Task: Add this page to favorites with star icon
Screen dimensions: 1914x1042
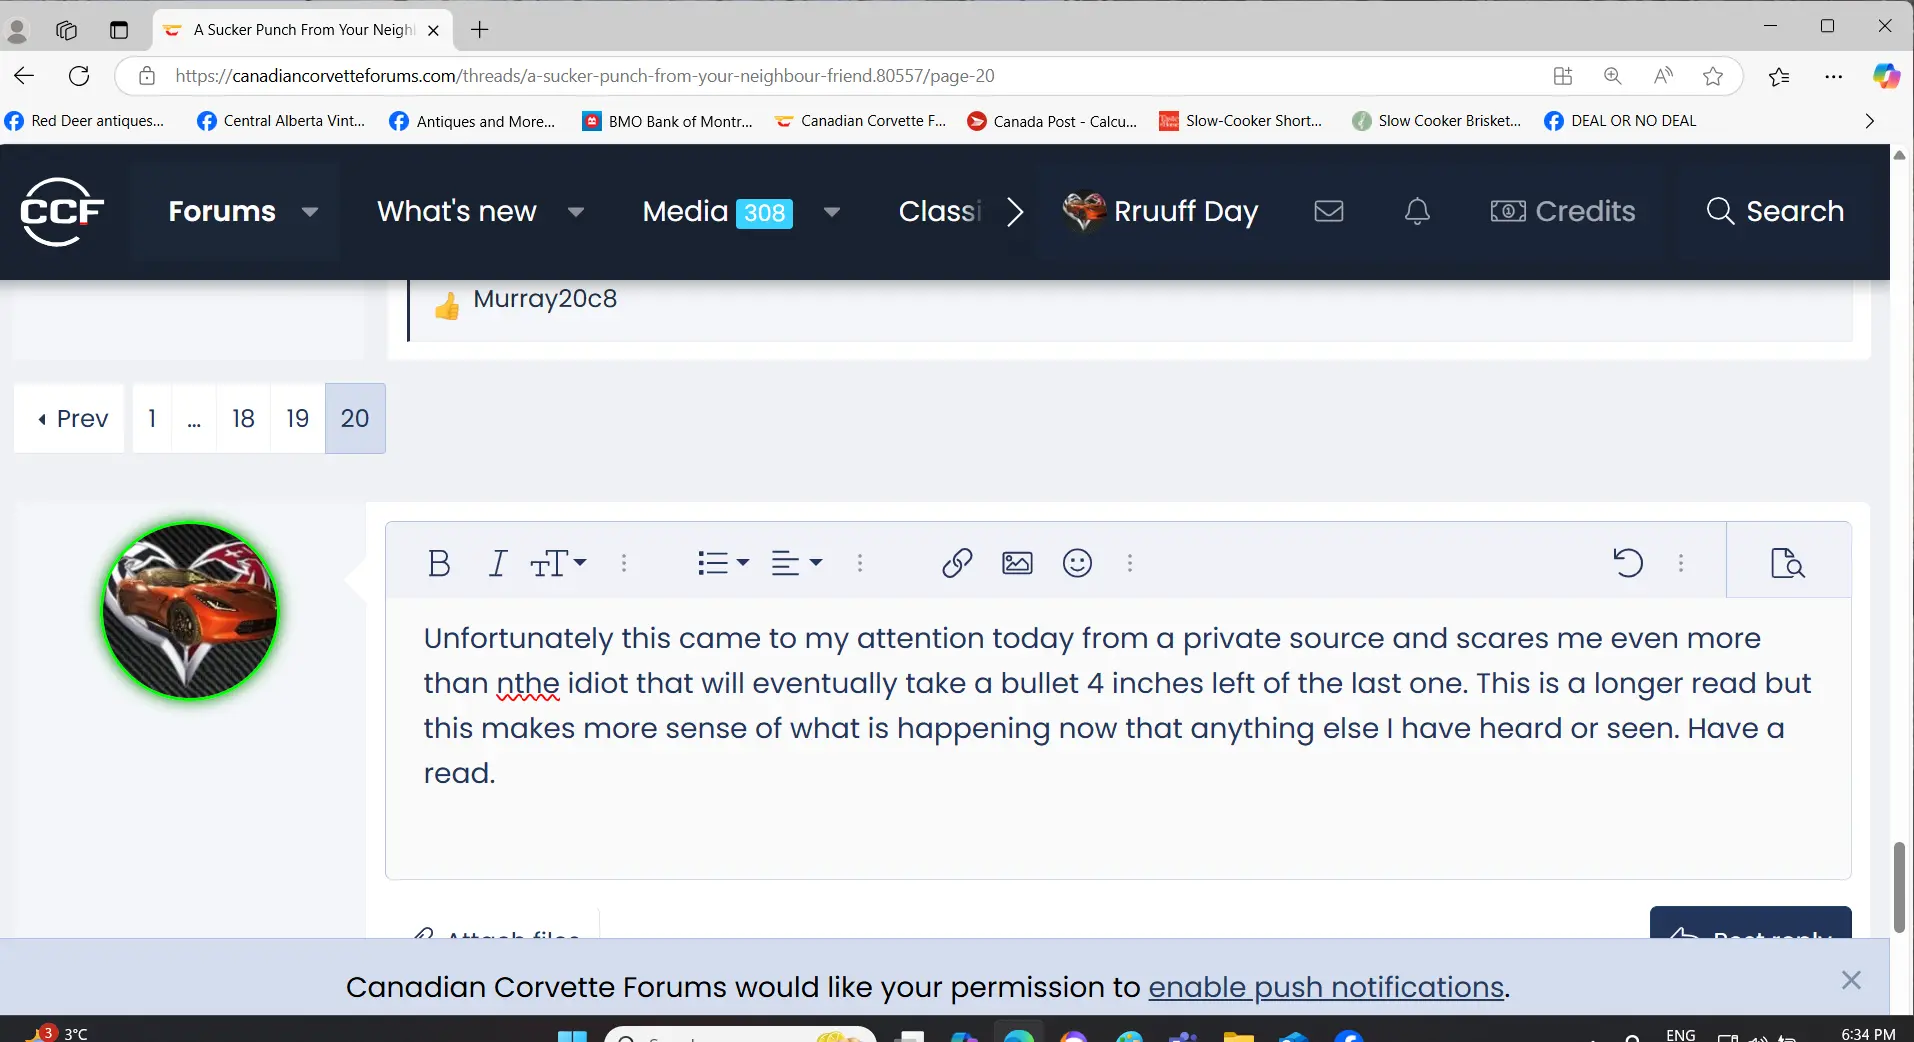Action: coord(1713,76)
